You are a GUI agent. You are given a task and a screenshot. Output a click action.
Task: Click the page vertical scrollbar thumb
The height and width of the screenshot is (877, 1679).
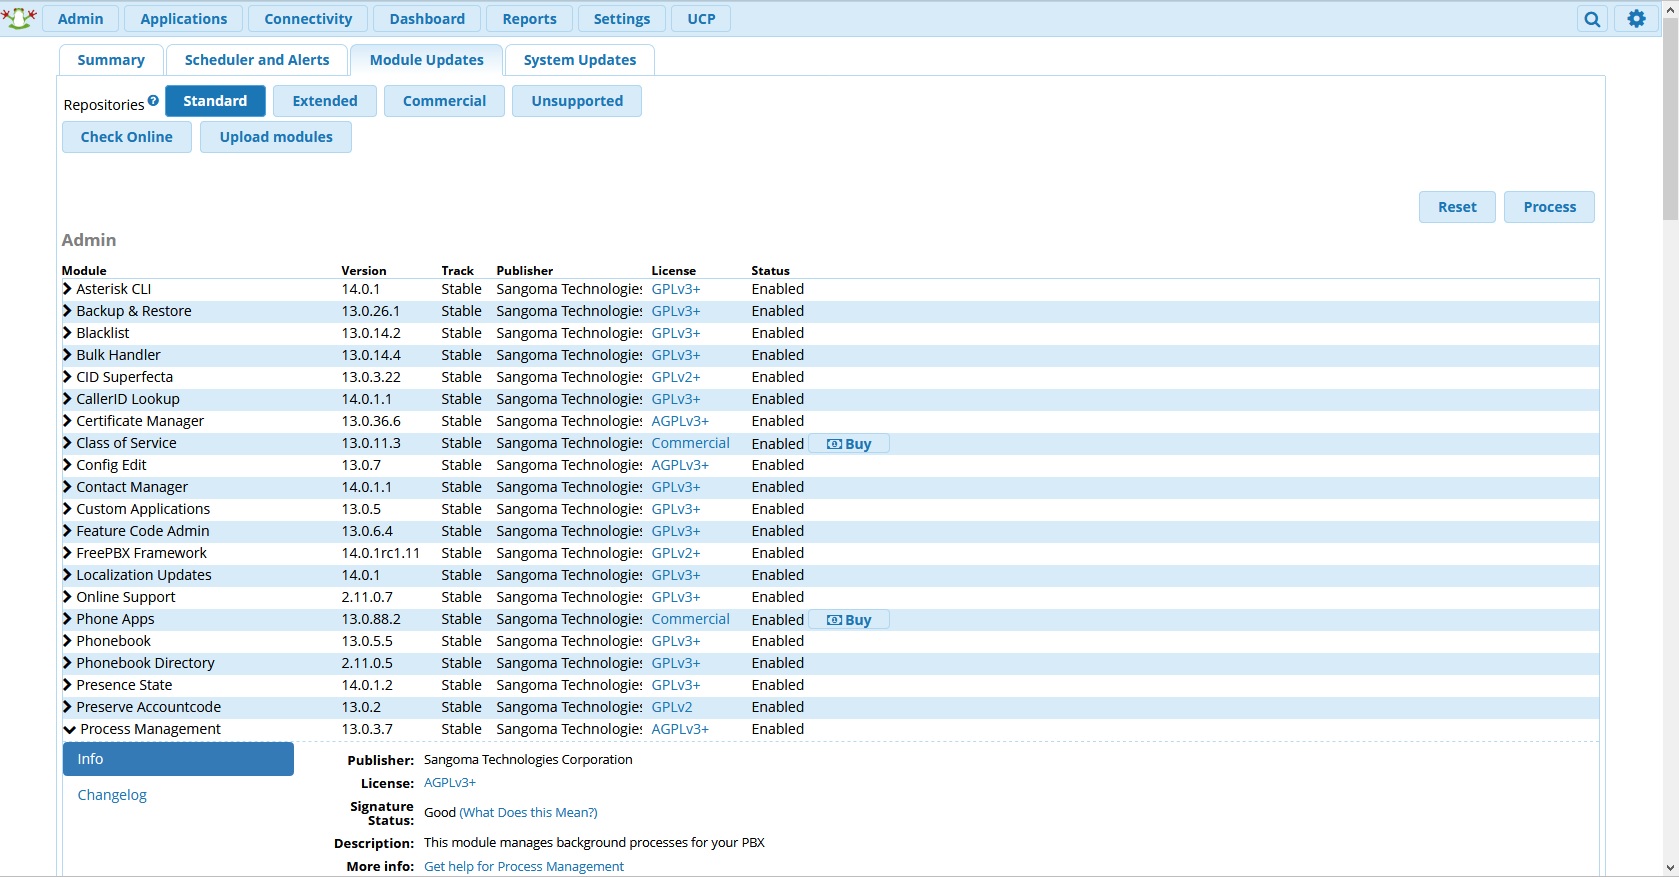tap(1670, 118)
